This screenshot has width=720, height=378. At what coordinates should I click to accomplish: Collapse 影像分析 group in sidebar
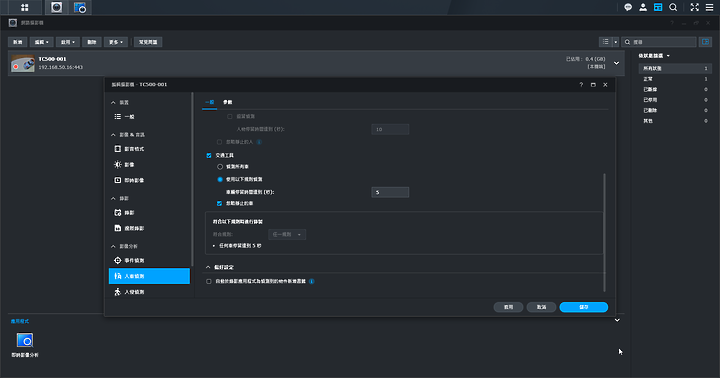[113, 246]
